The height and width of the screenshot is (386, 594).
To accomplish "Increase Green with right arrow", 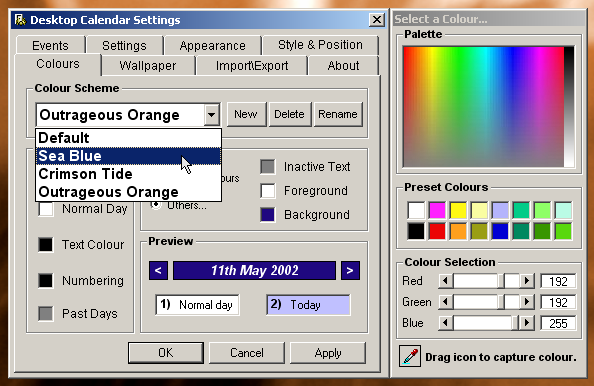I will tap(527, 302).
